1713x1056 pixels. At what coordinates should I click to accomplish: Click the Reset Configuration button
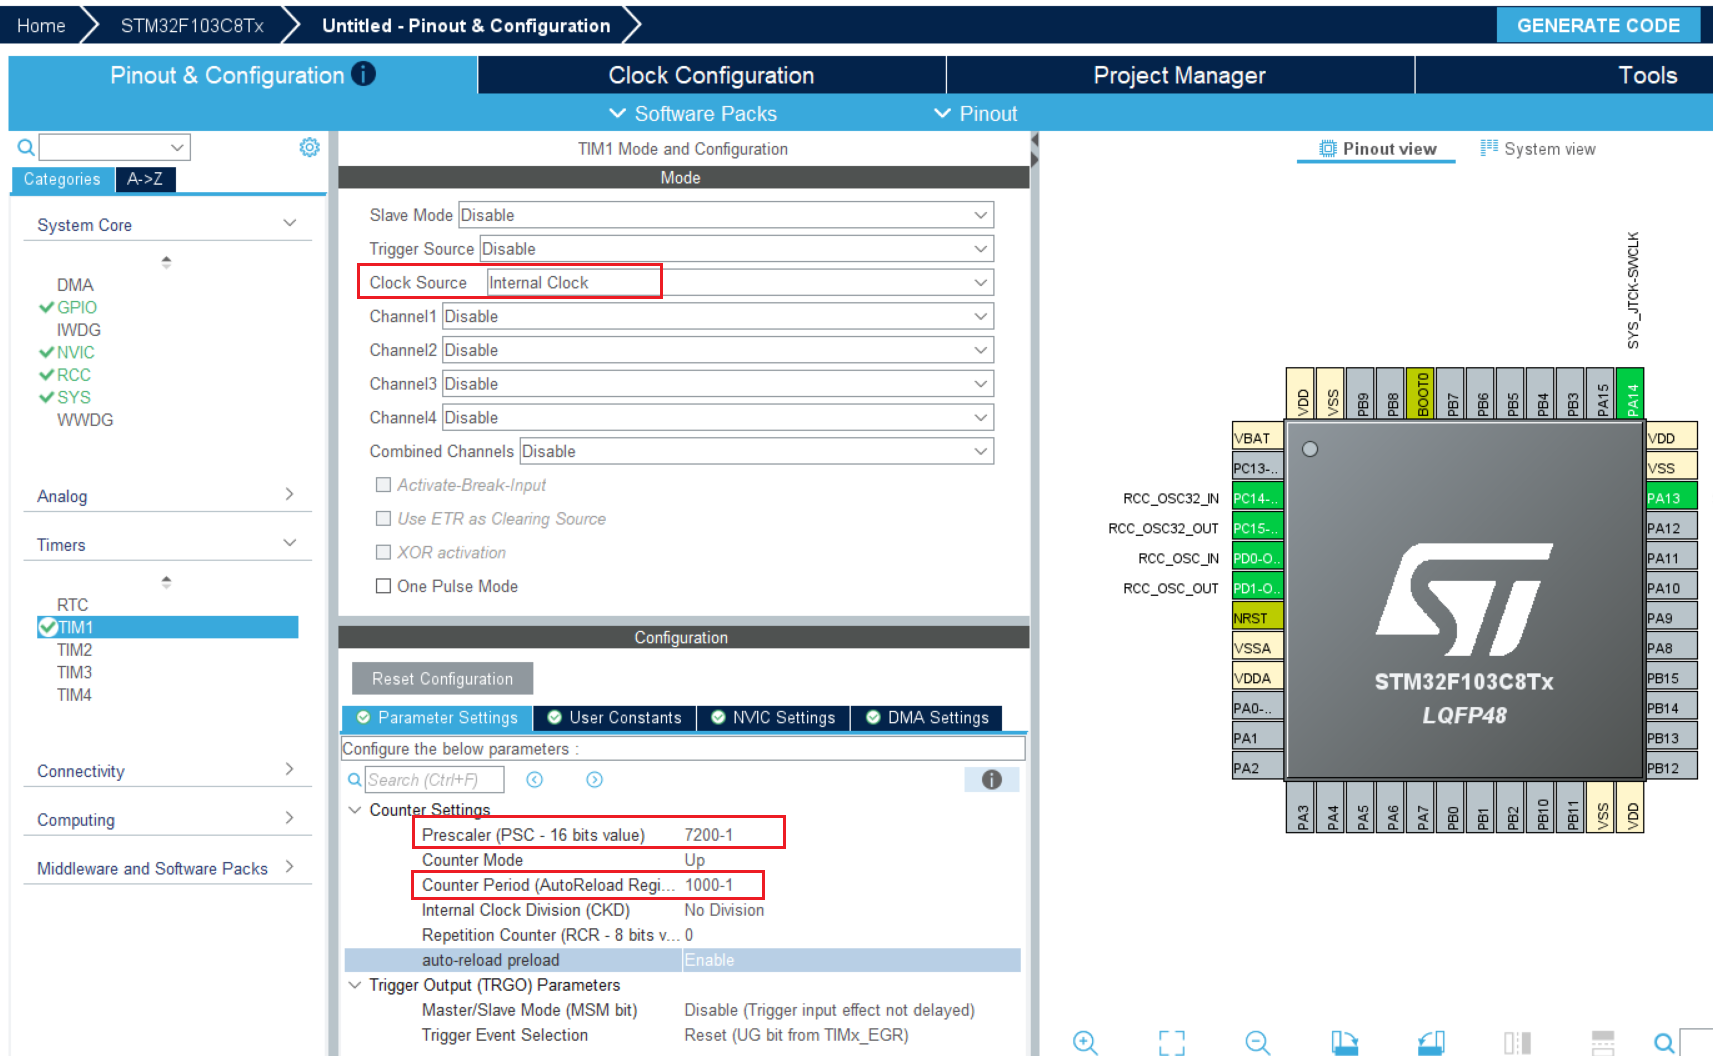click(442, 678)
